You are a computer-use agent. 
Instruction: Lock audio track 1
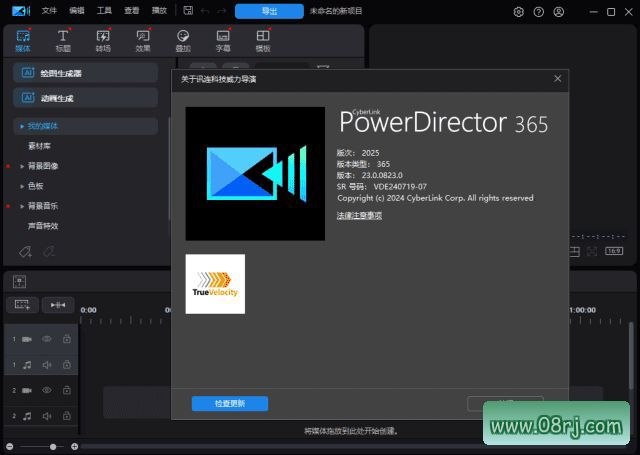(67, 364)
